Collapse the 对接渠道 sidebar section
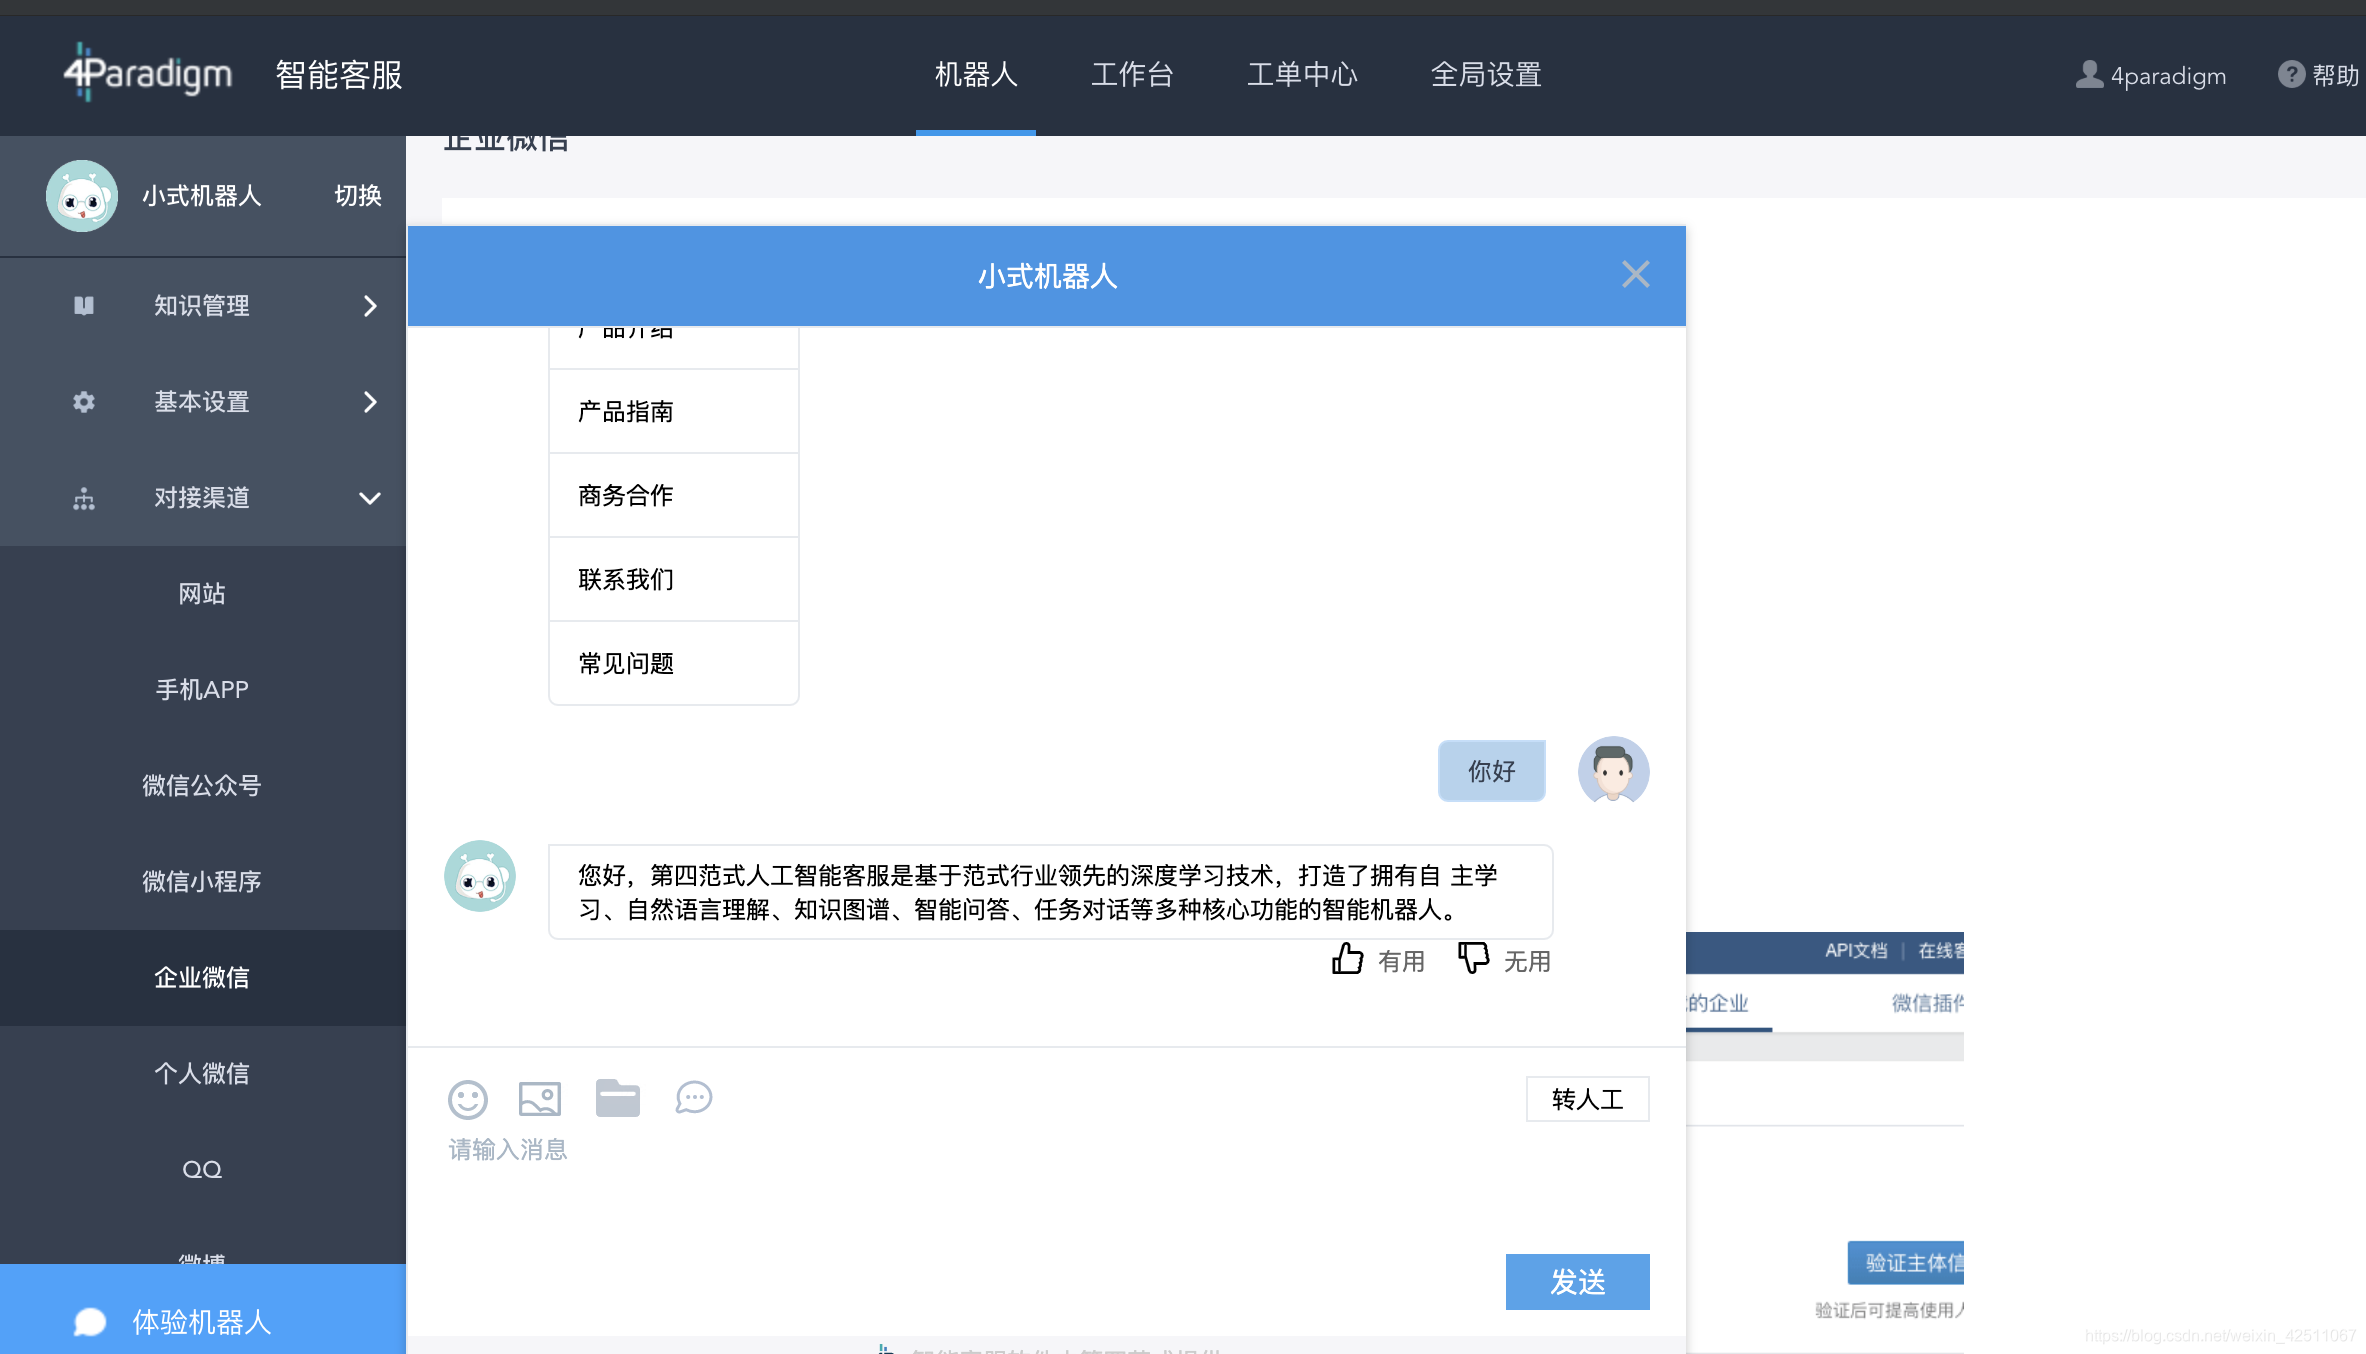The height and width of the screenshot is (1354, 2366). tap(202, 498)
